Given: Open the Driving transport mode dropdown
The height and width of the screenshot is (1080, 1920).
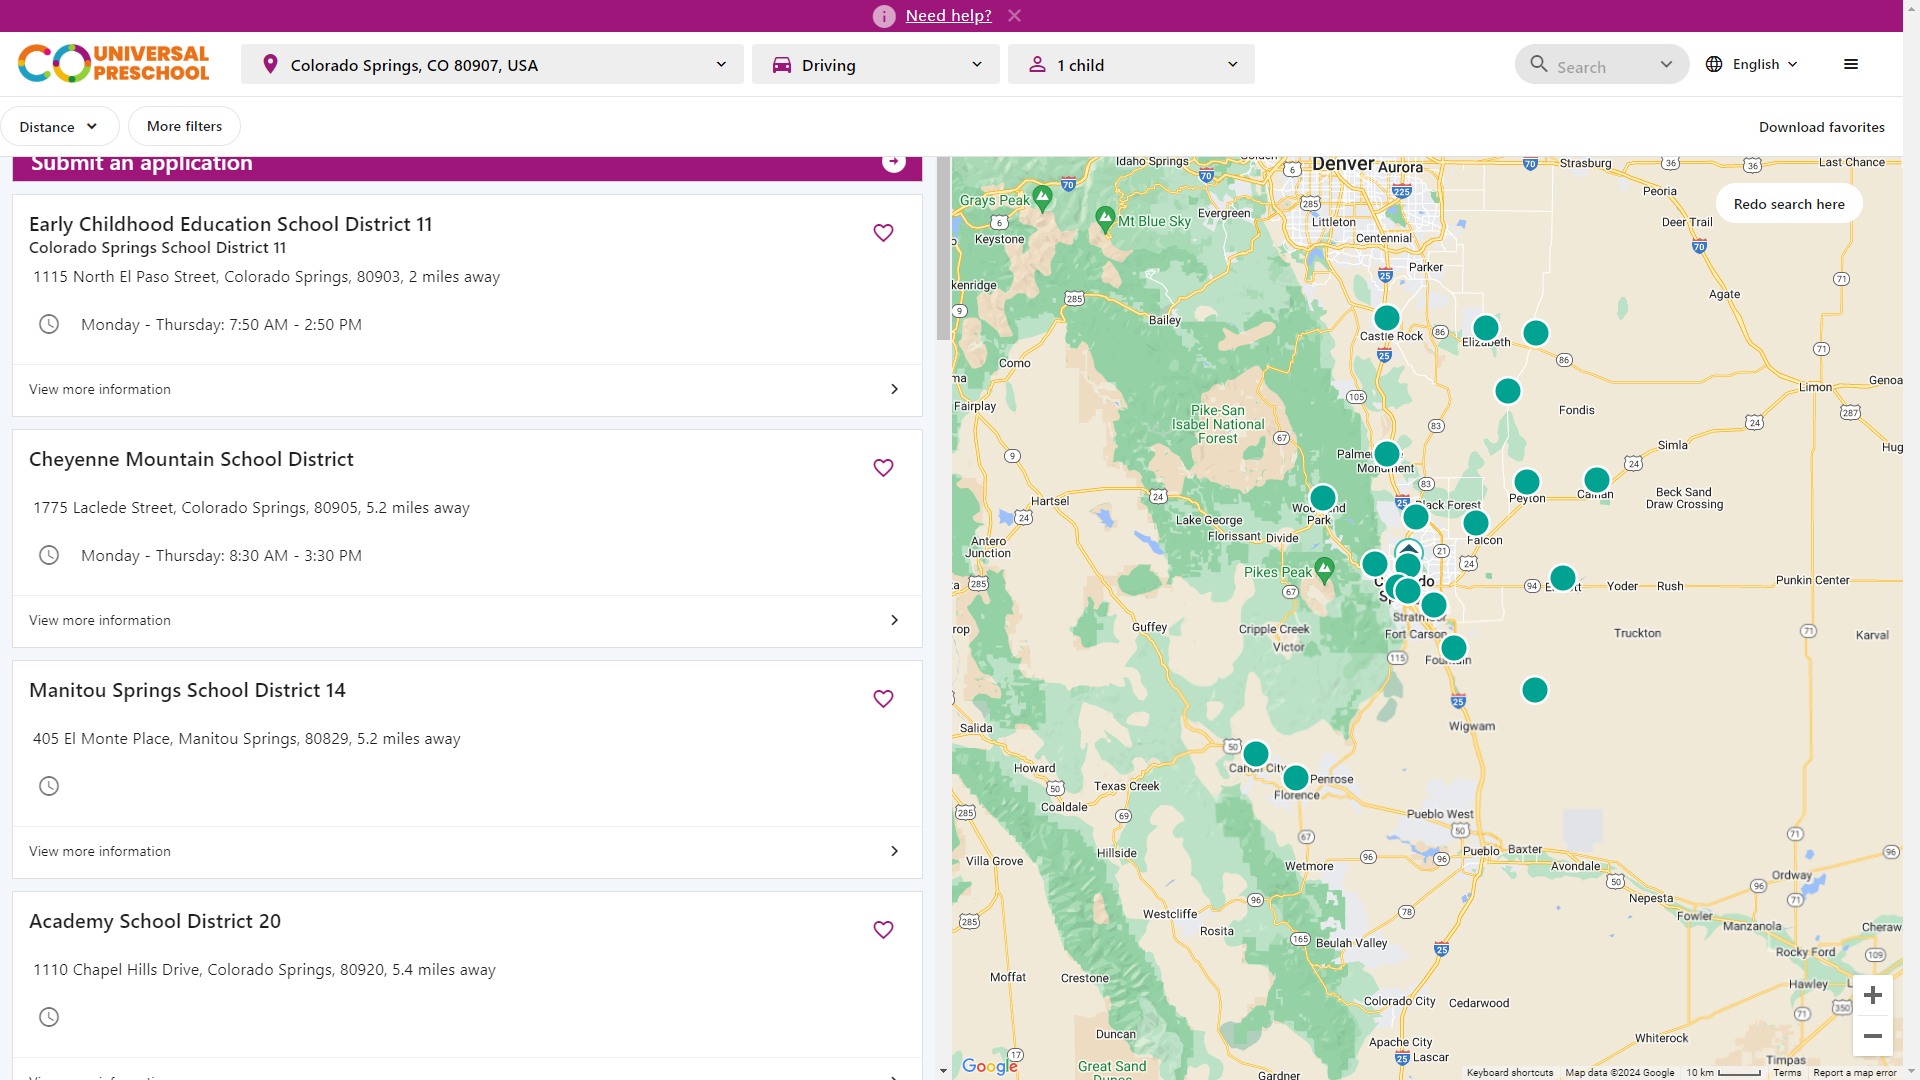Looking at the screenshot, I should 875,65.
